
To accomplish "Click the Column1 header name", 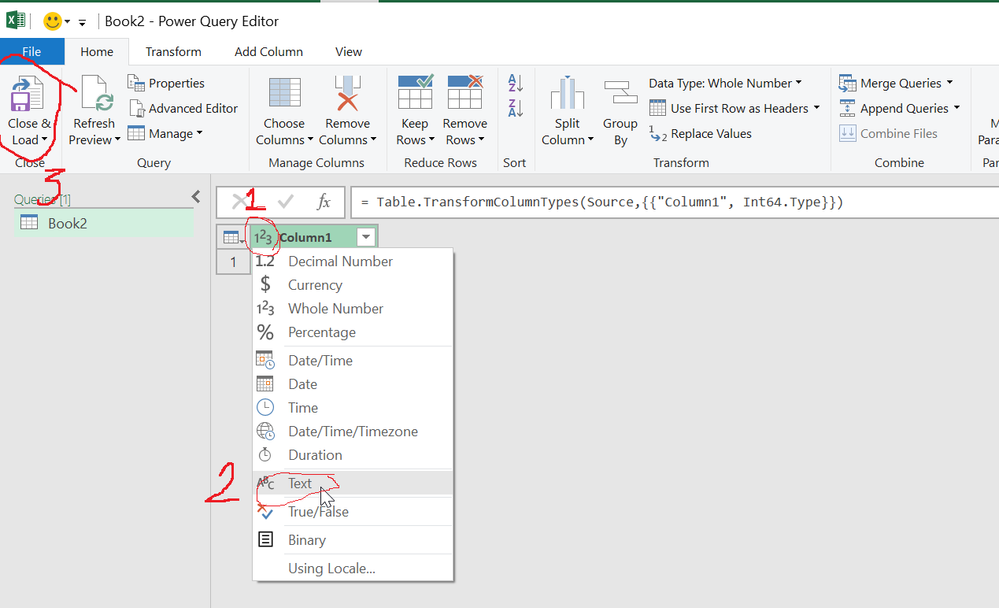I will [x=306, y=238].
